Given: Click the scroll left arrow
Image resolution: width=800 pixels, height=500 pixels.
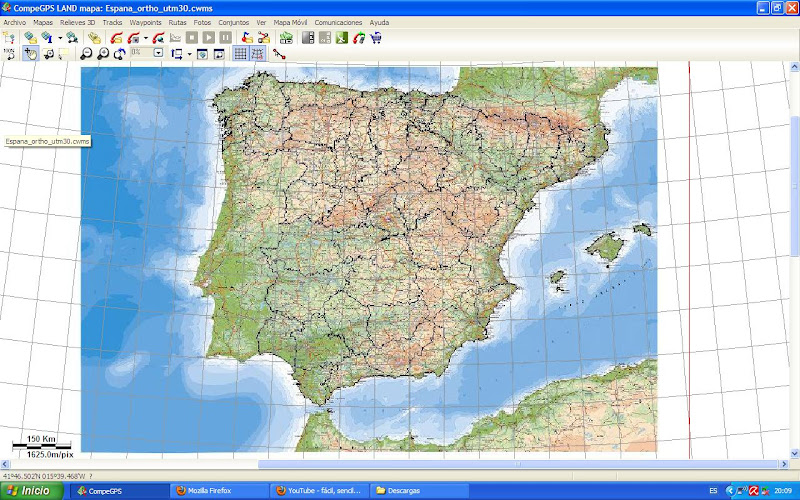Looking at the screenshot, I should pos(5,464).
